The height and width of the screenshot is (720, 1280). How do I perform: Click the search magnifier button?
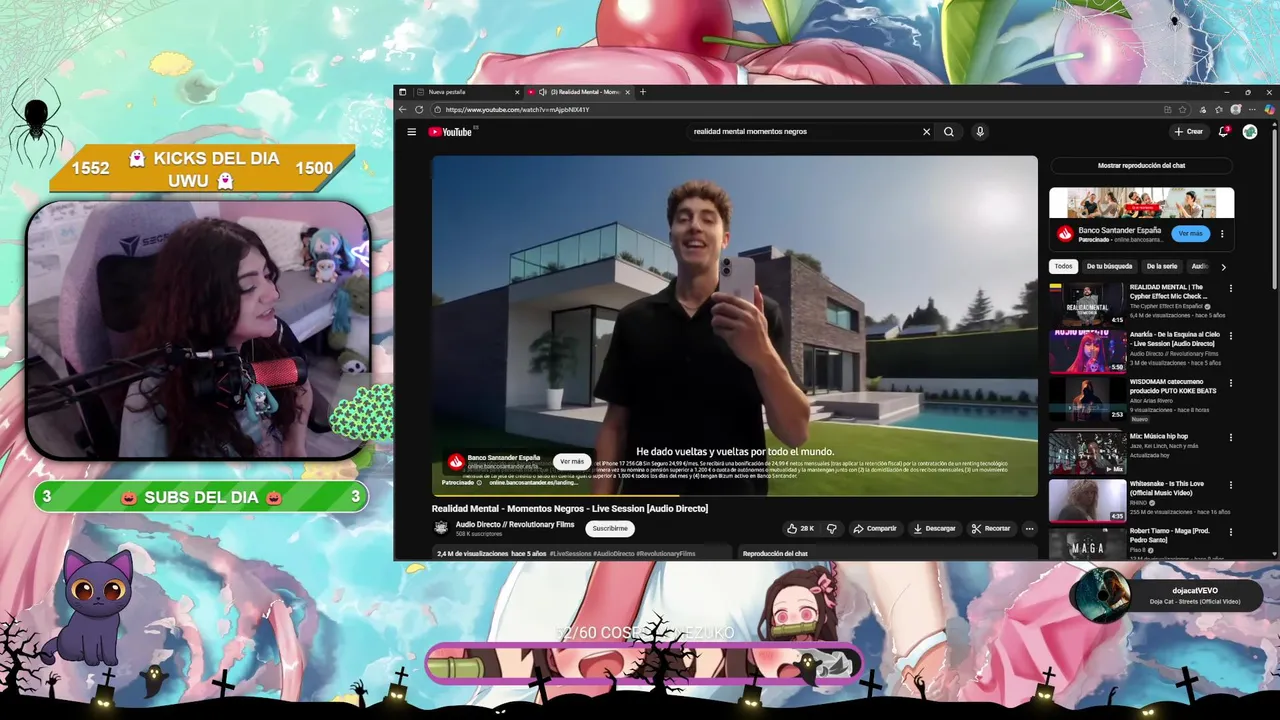coord(949,132)
